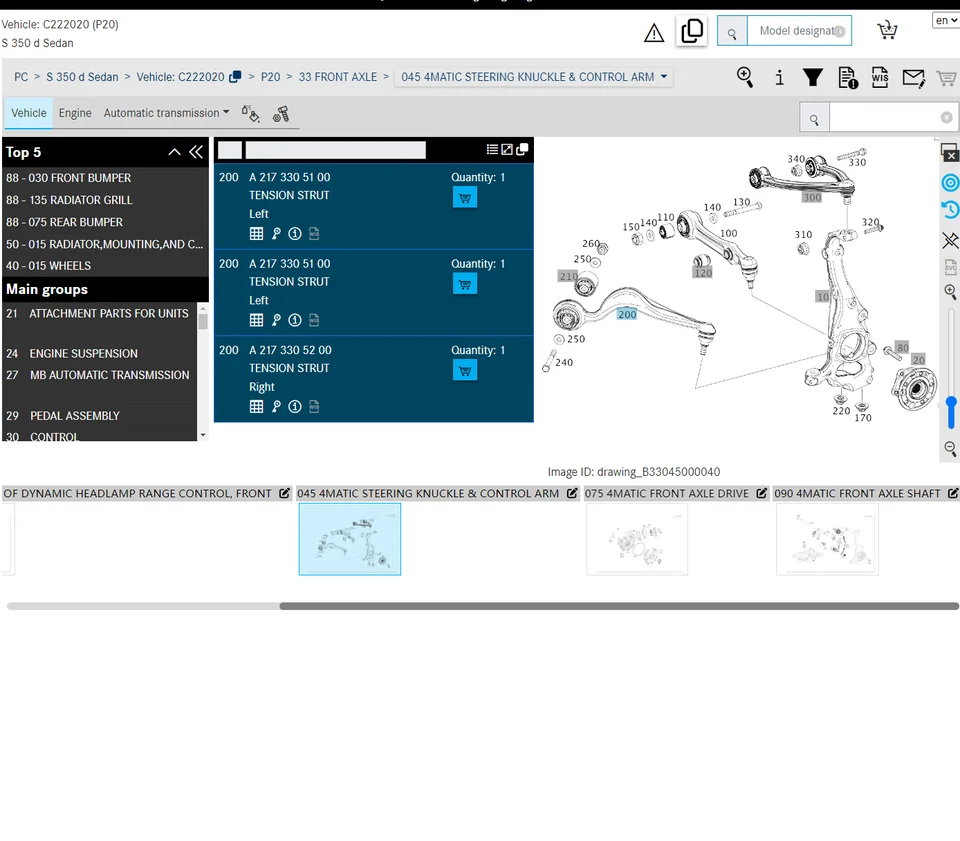
Task: Switch to the Vehicle tab
Action: [x=29, y=113]
